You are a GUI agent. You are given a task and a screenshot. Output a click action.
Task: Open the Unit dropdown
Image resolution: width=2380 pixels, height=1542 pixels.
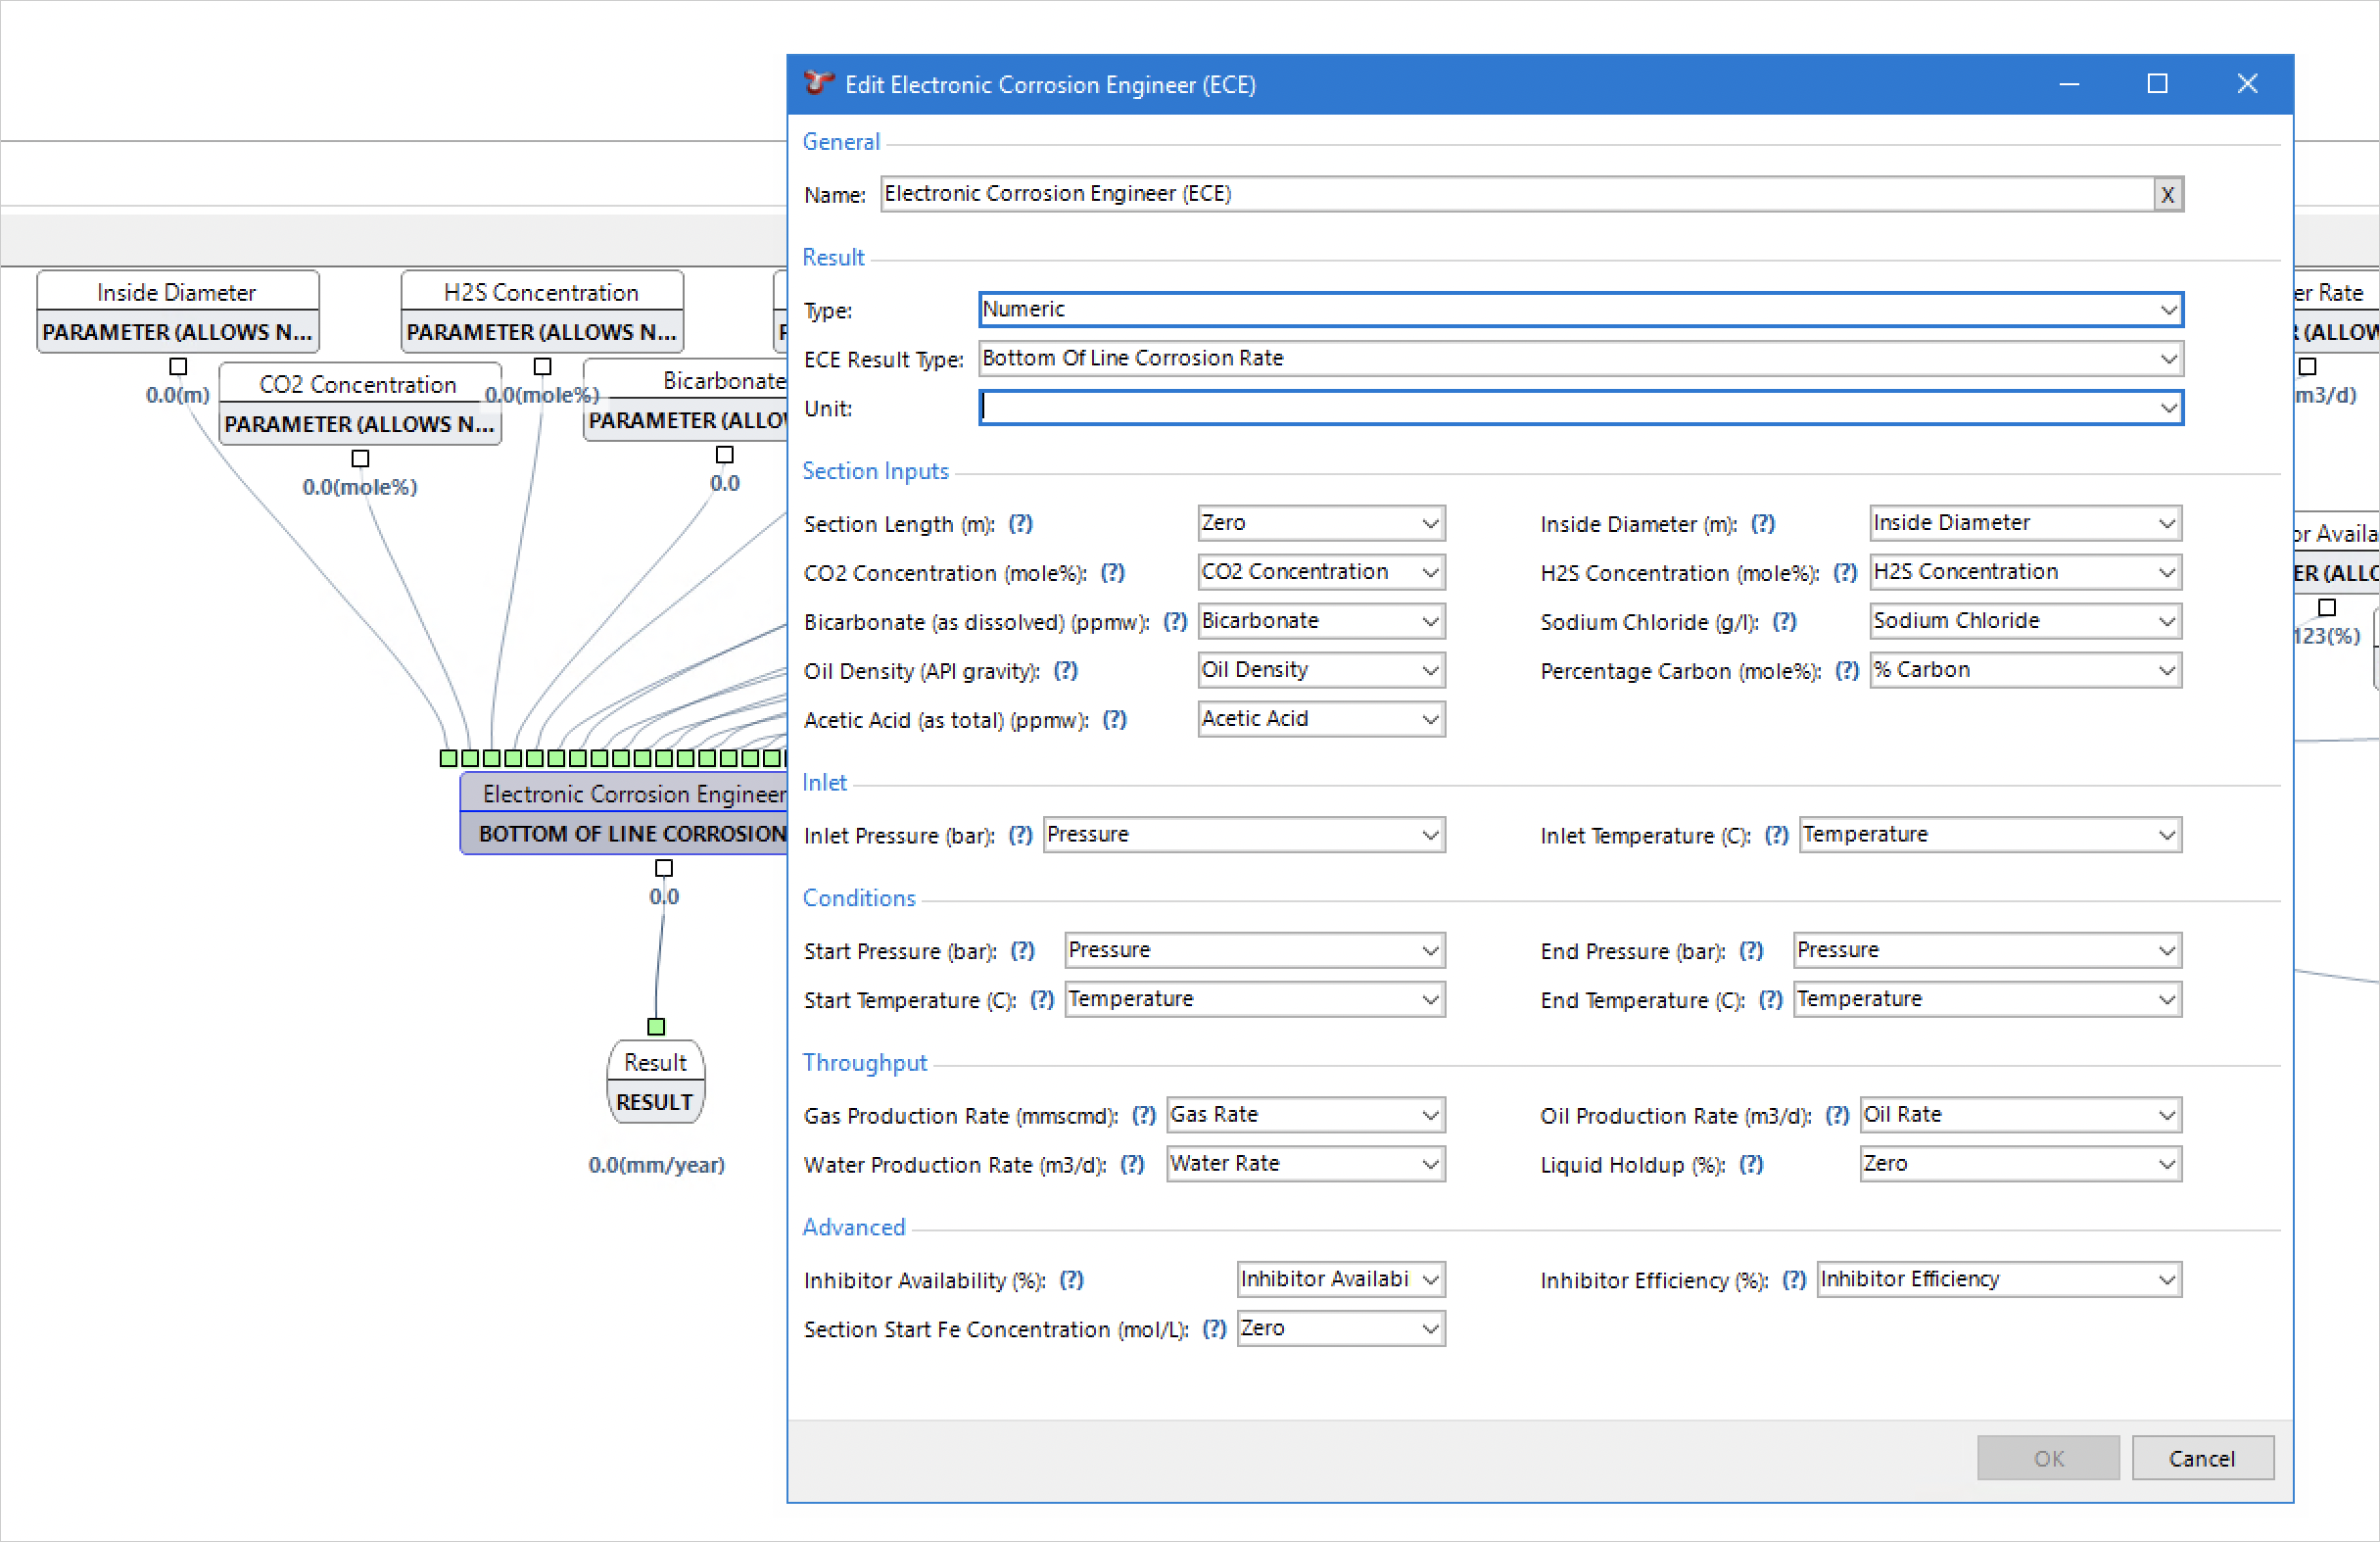[2167, 407]
